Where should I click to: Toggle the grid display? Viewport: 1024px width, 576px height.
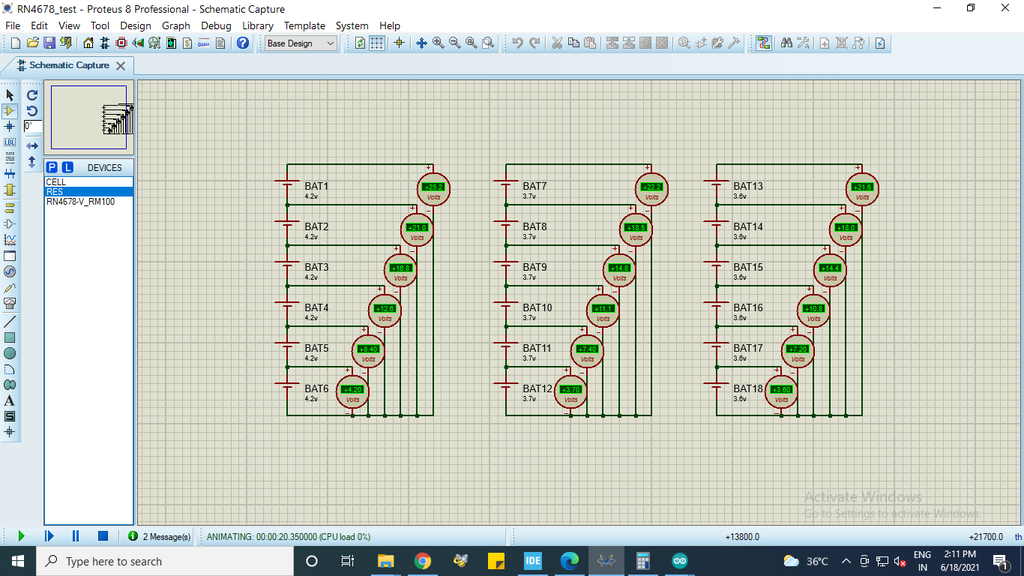(379, 43)
